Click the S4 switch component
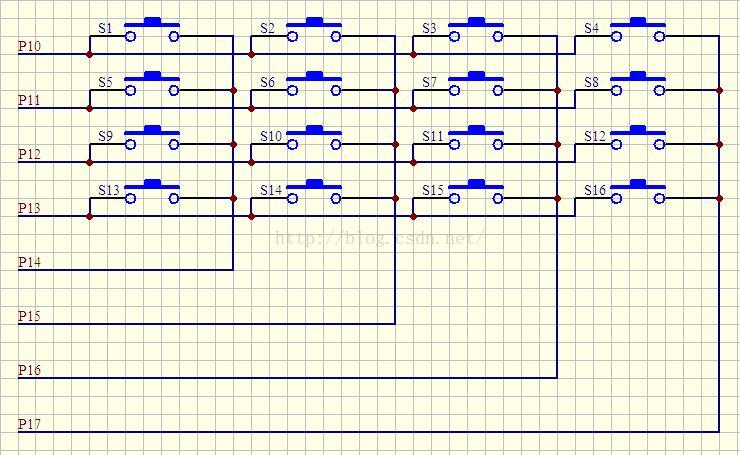Screen dimensions: 740x455 (638, 30)
